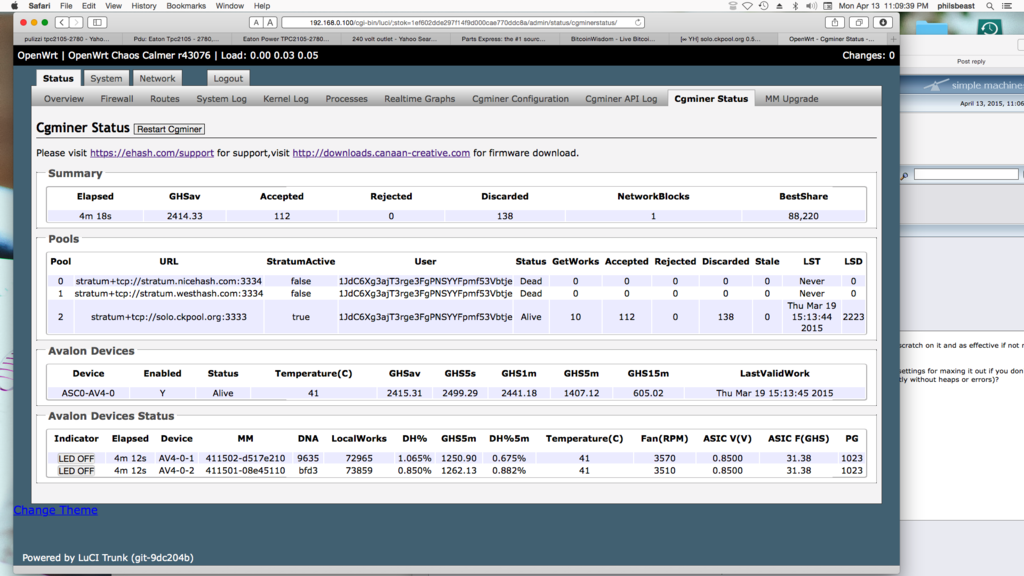
Task: Add a new tab with plus button
Action: 893,39
